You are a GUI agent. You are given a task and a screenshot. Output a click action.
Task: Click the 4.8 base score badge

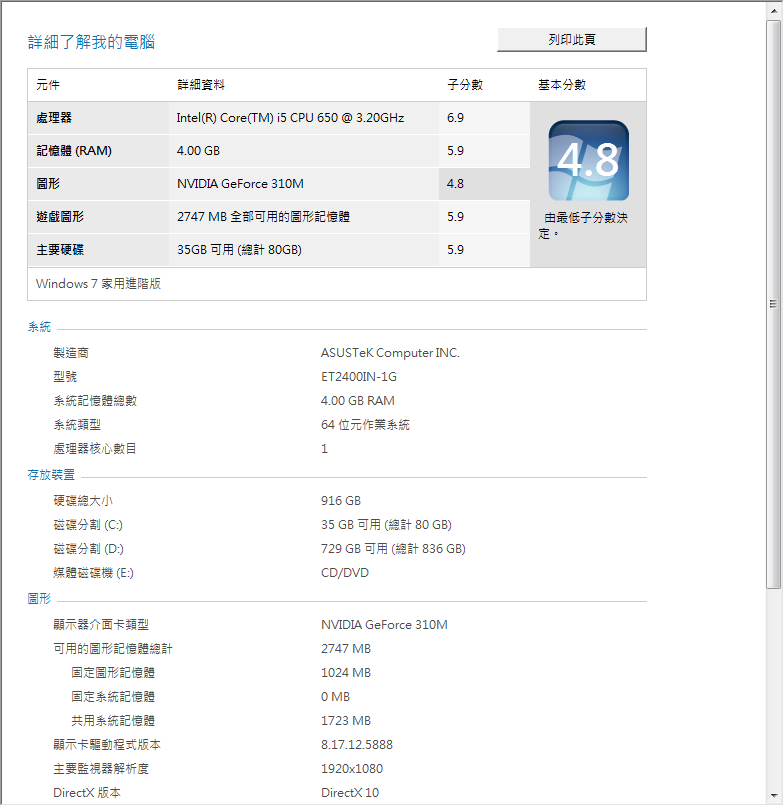point(589,160)
